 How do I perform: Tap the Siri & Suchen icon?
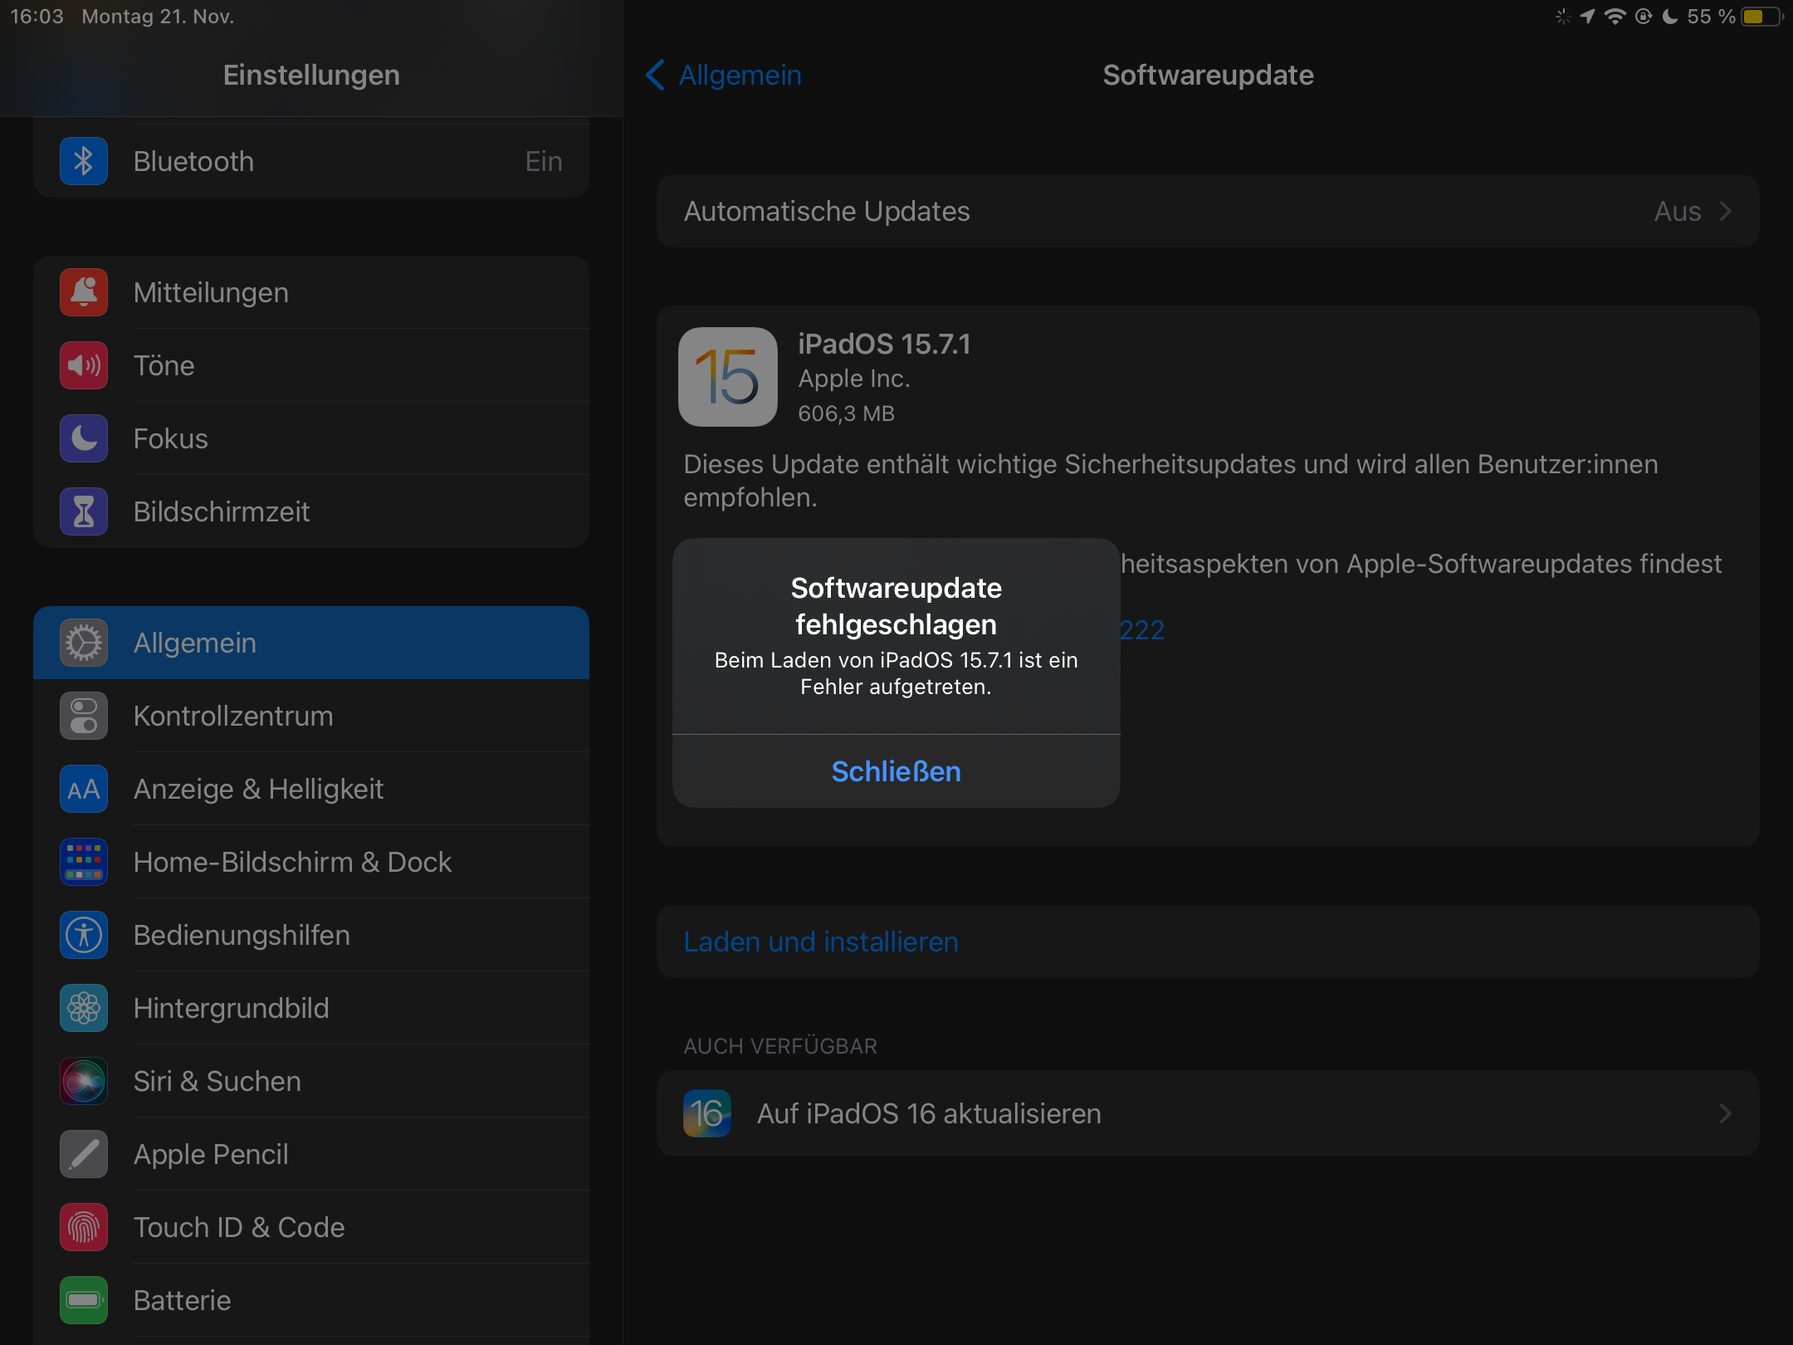84,1081
